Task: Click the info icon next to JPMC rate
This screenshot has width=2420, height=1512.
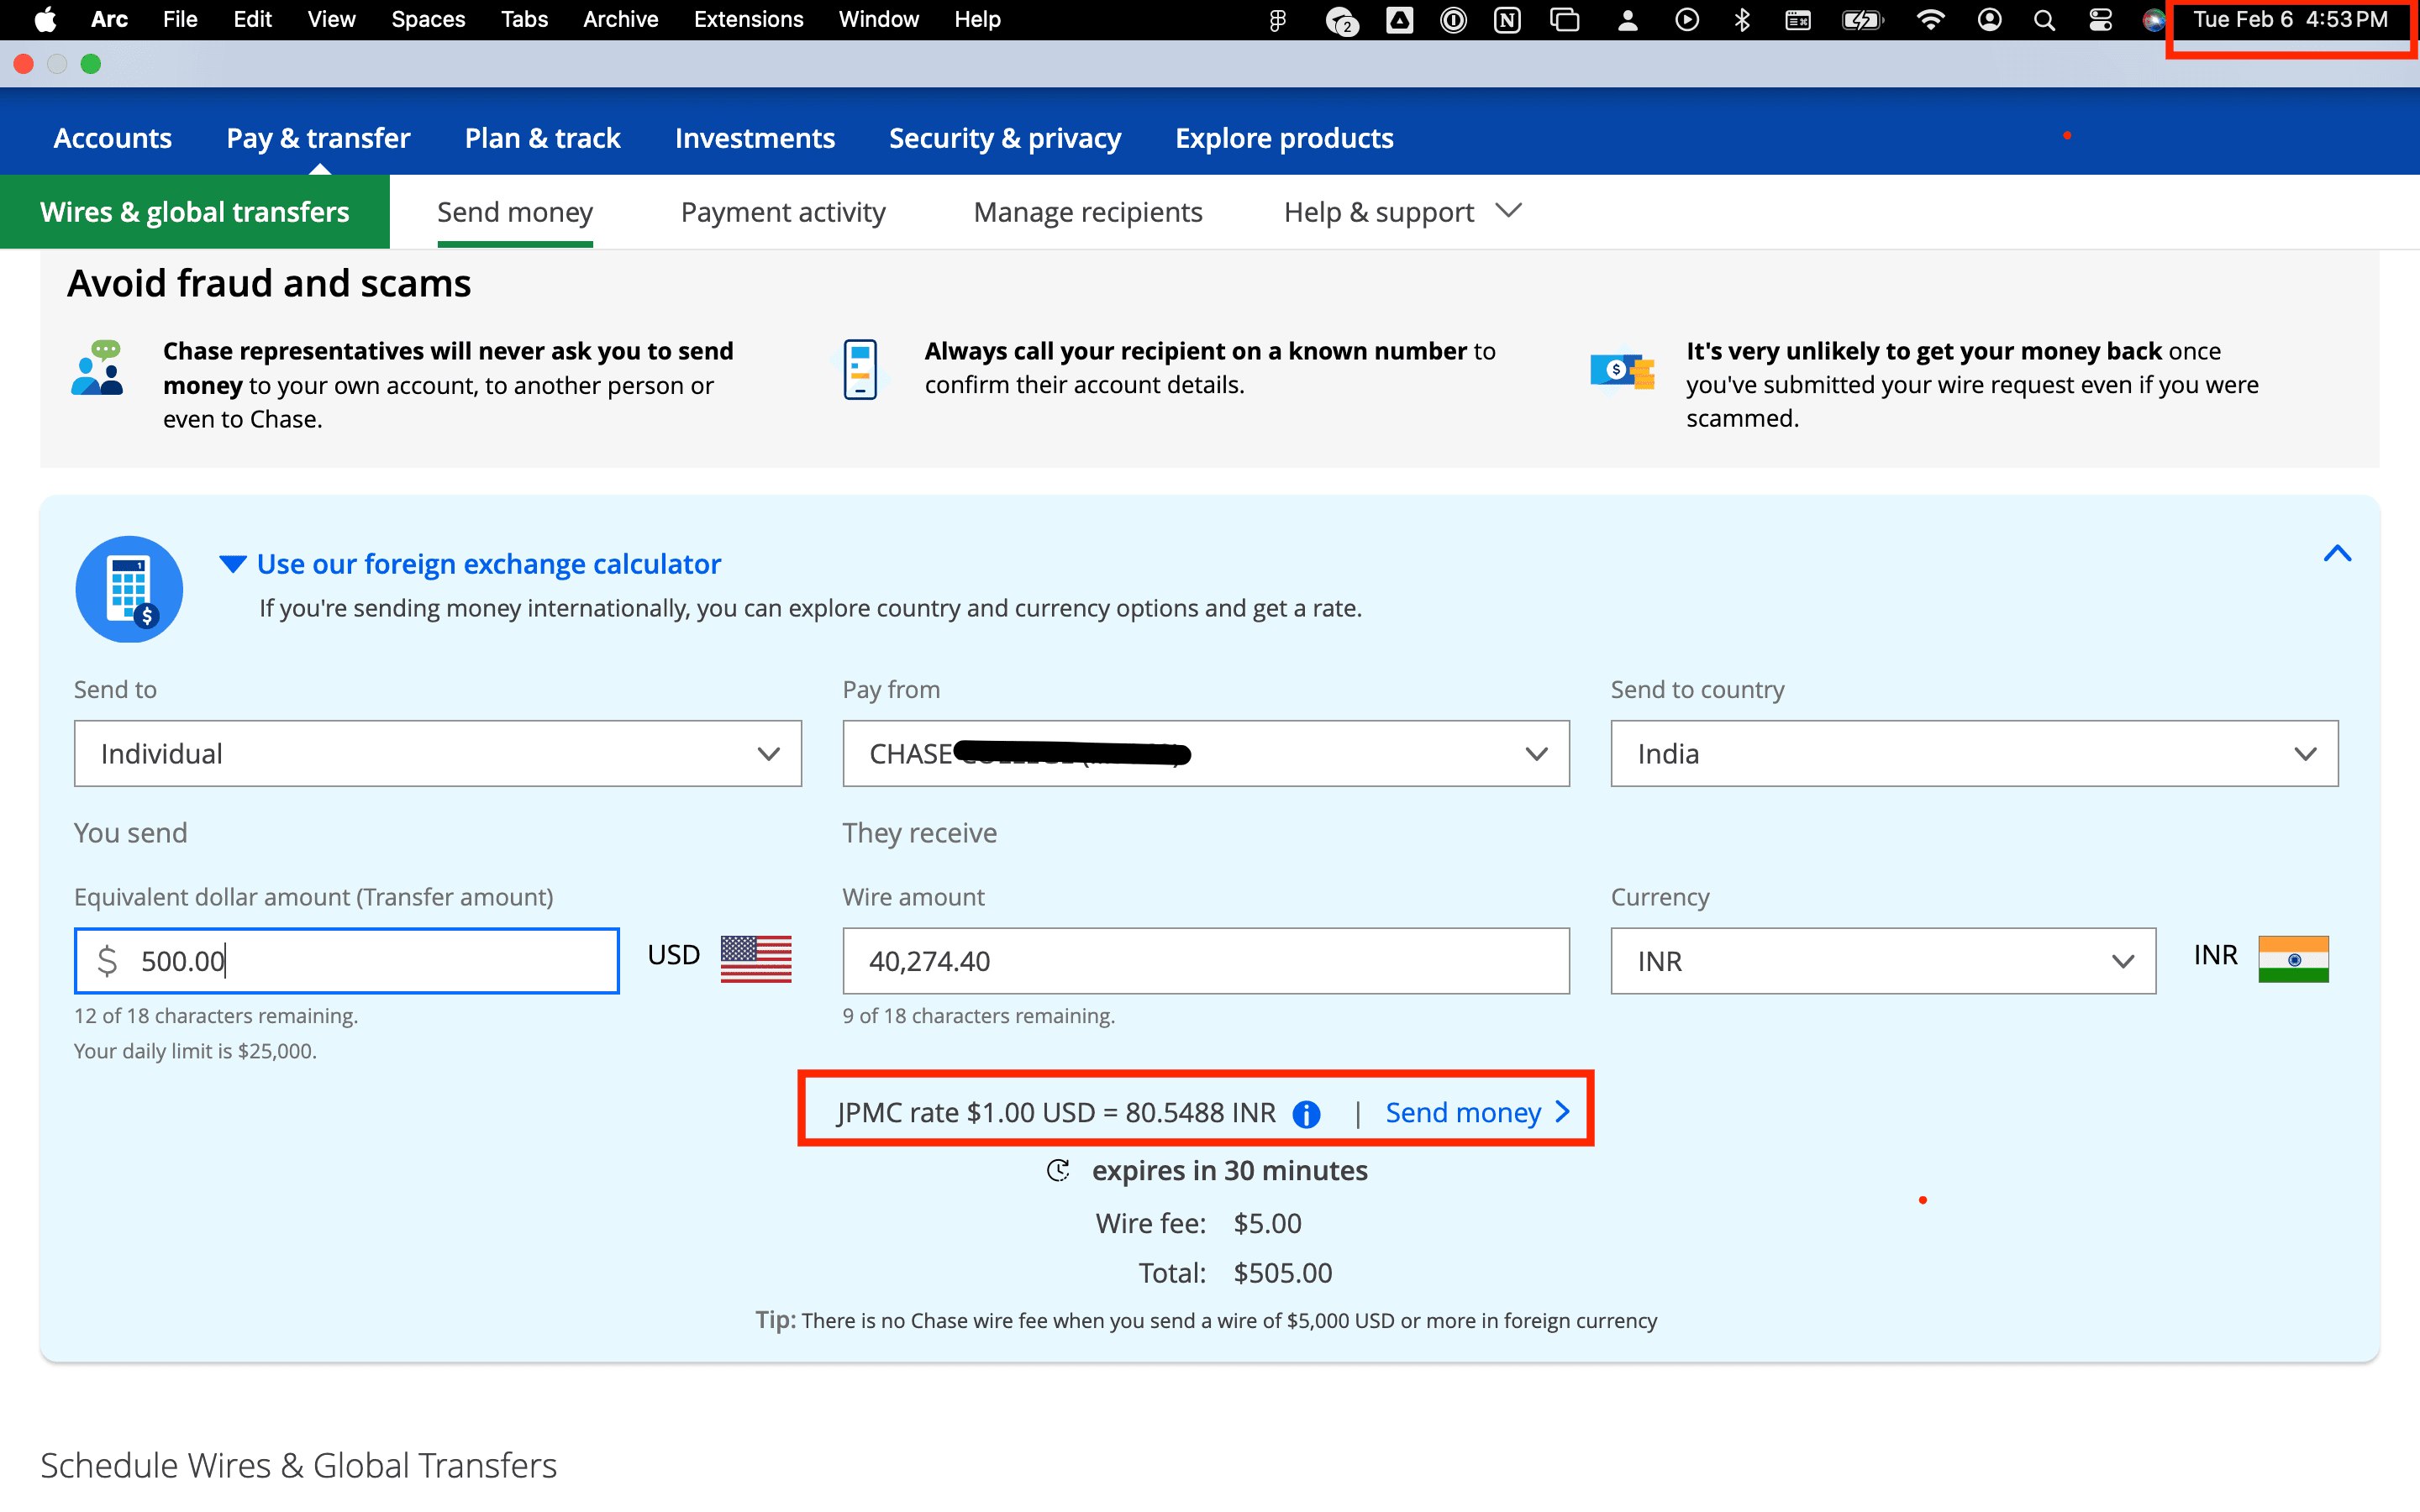Action: click(1308, 1111)
